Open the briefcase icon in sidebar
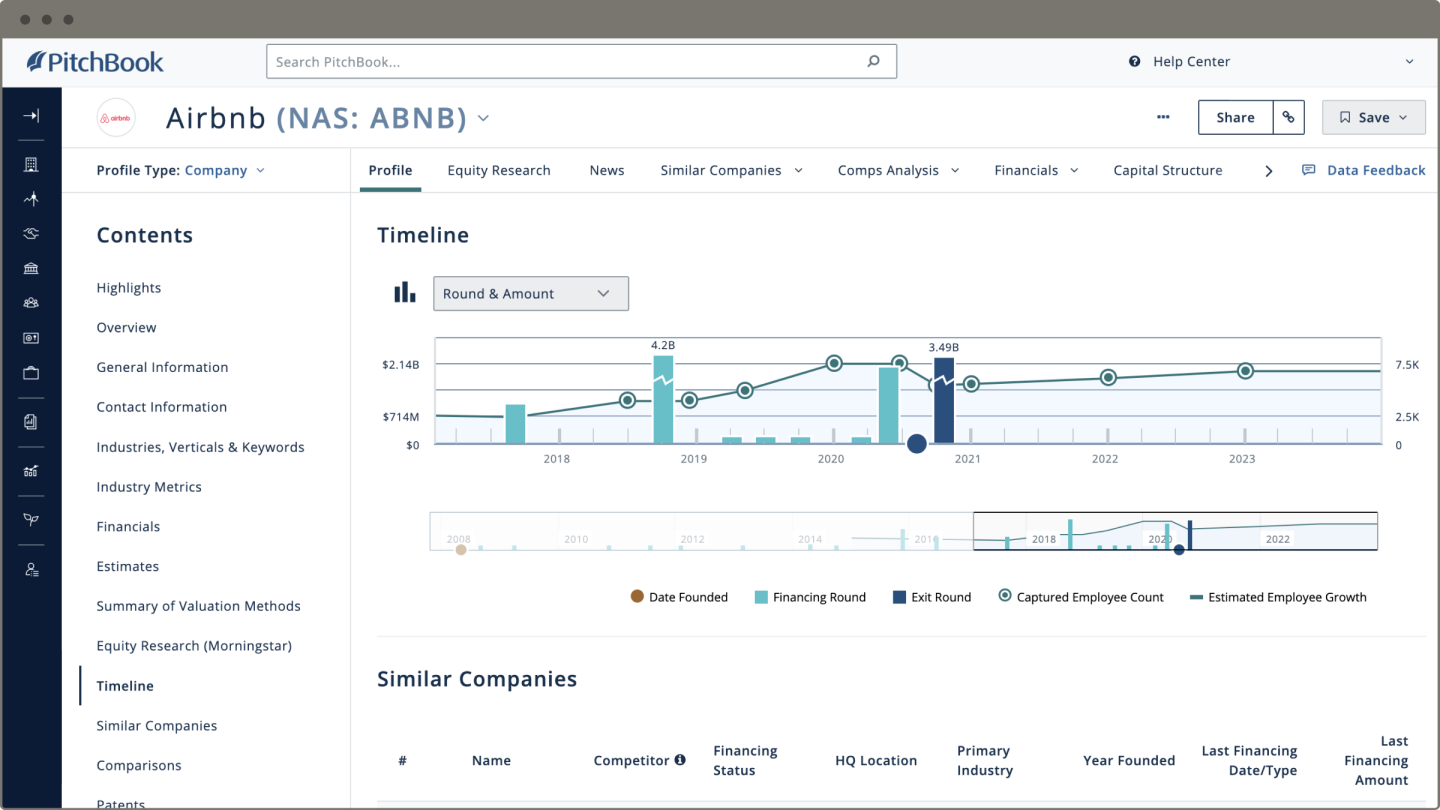The width and height of the screenshot is (1440, 810). 31,373
